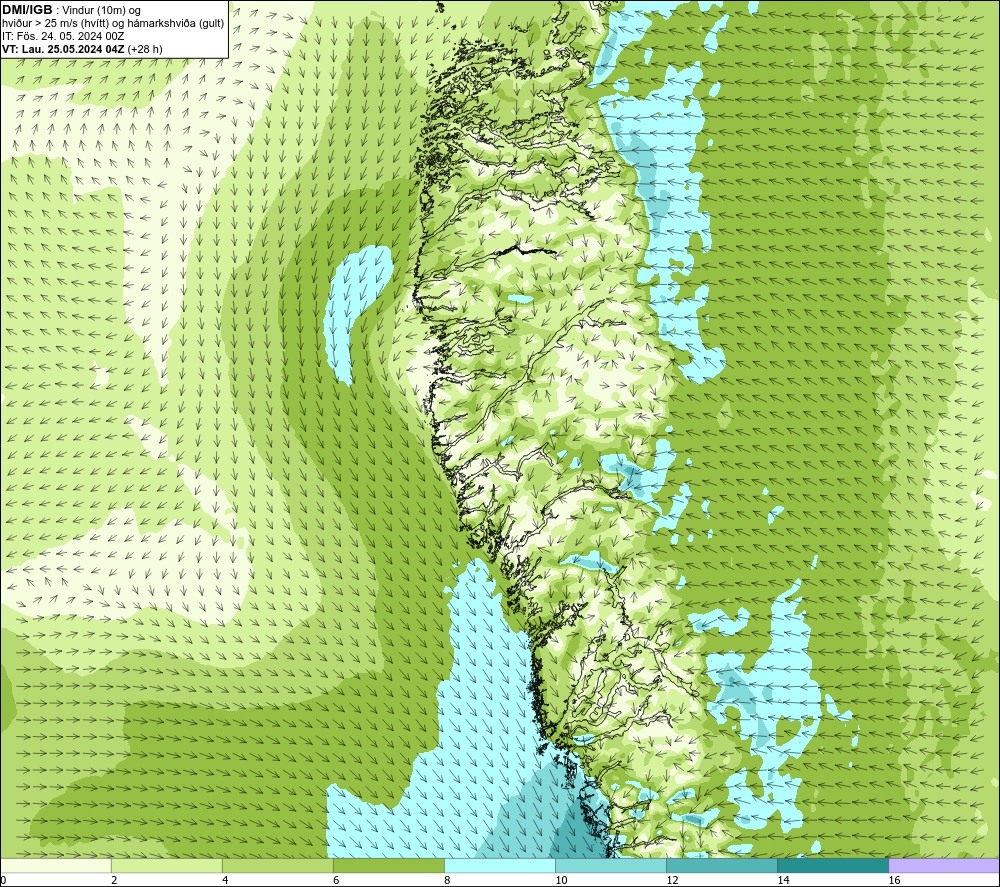
Task: Click the 0–2 m/s palest legend swatch
Action: point(56,866)
